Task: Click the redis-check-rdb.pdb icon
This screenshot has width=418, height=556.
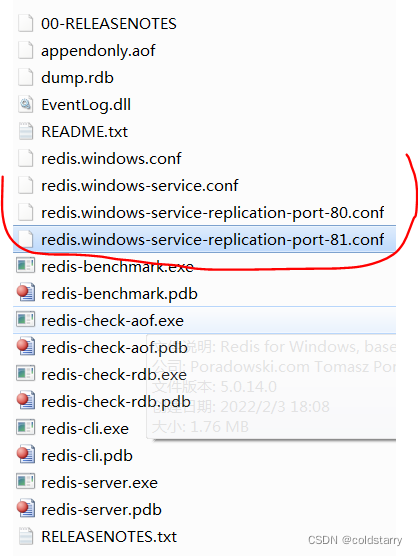Action: 26,401
